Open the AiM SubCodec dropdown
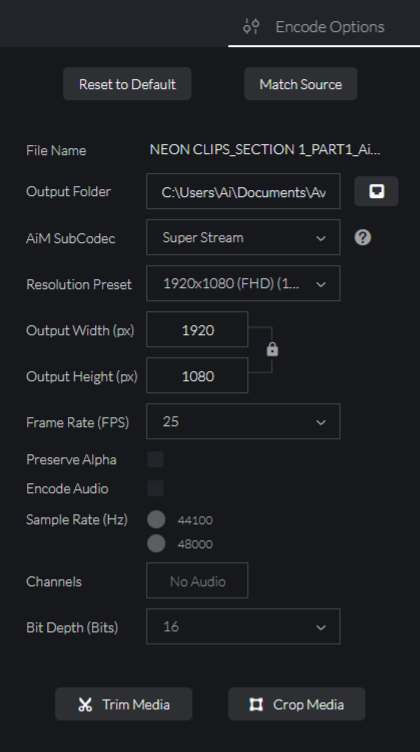This screenshot has height=752, width=420. click(x=243, y=237)
